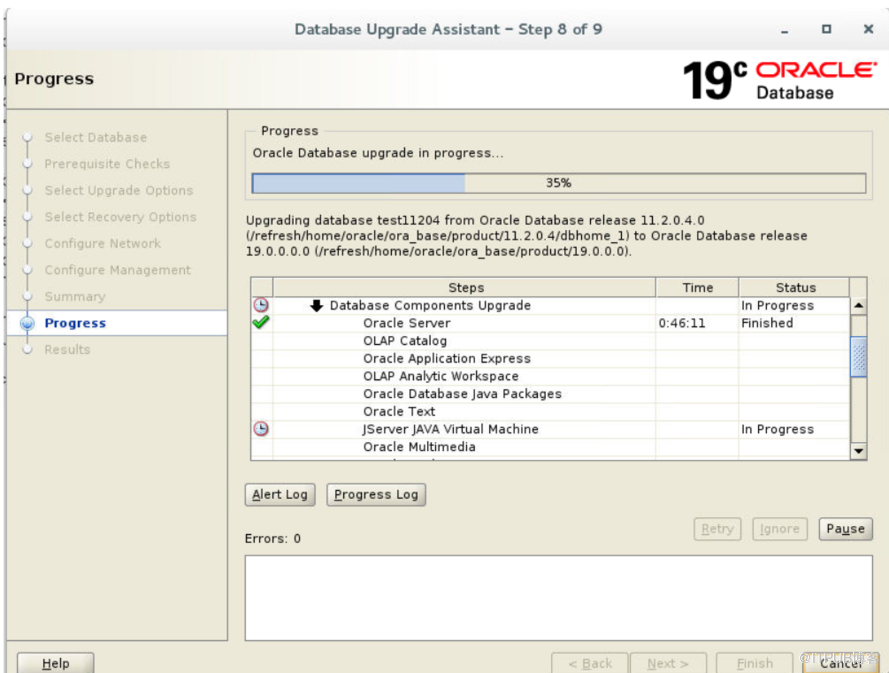Click the Status column header

coord(795,287)
